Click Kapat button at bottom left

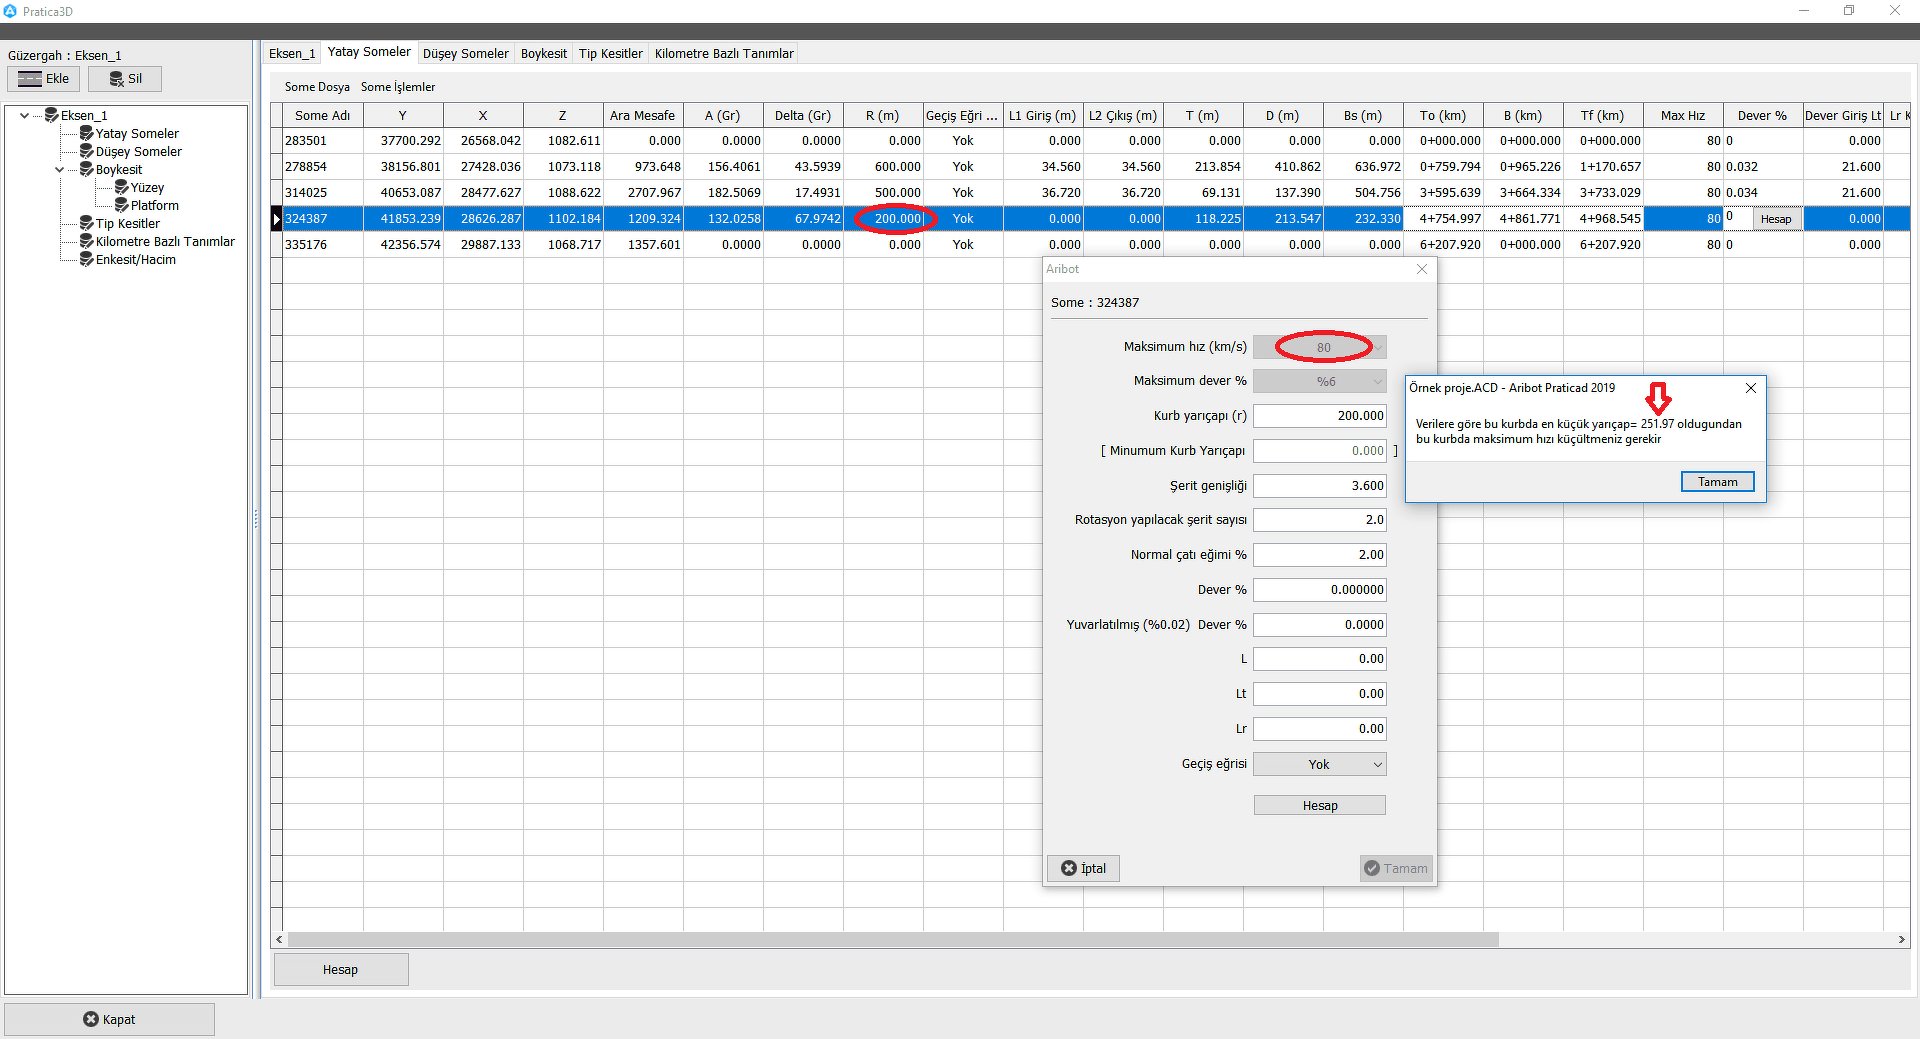(x=109, y=1019)
